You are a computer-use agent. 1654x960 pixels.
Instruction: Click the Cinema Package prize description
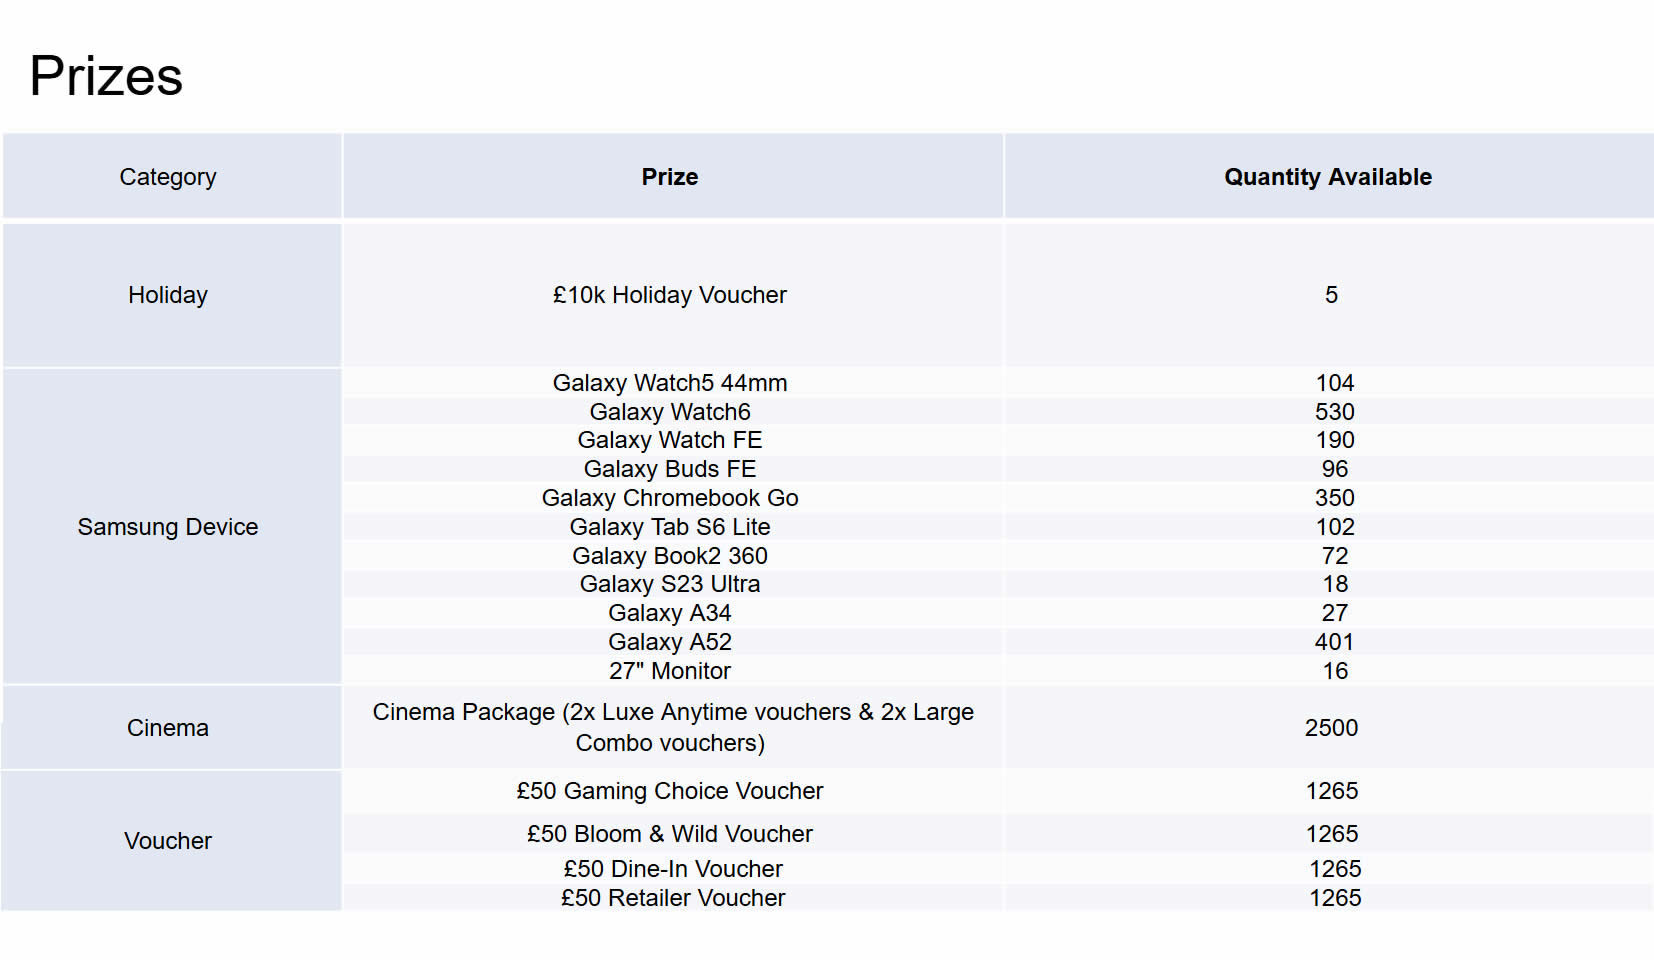(672, 727)
